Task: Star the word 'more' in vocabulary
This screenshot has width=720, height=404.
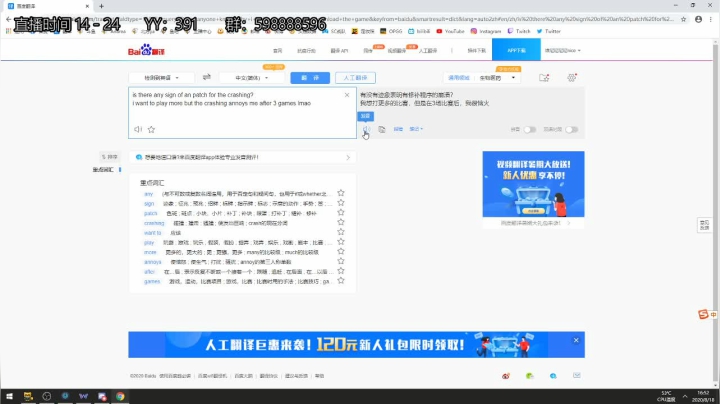Action: [x=341, y=252]
